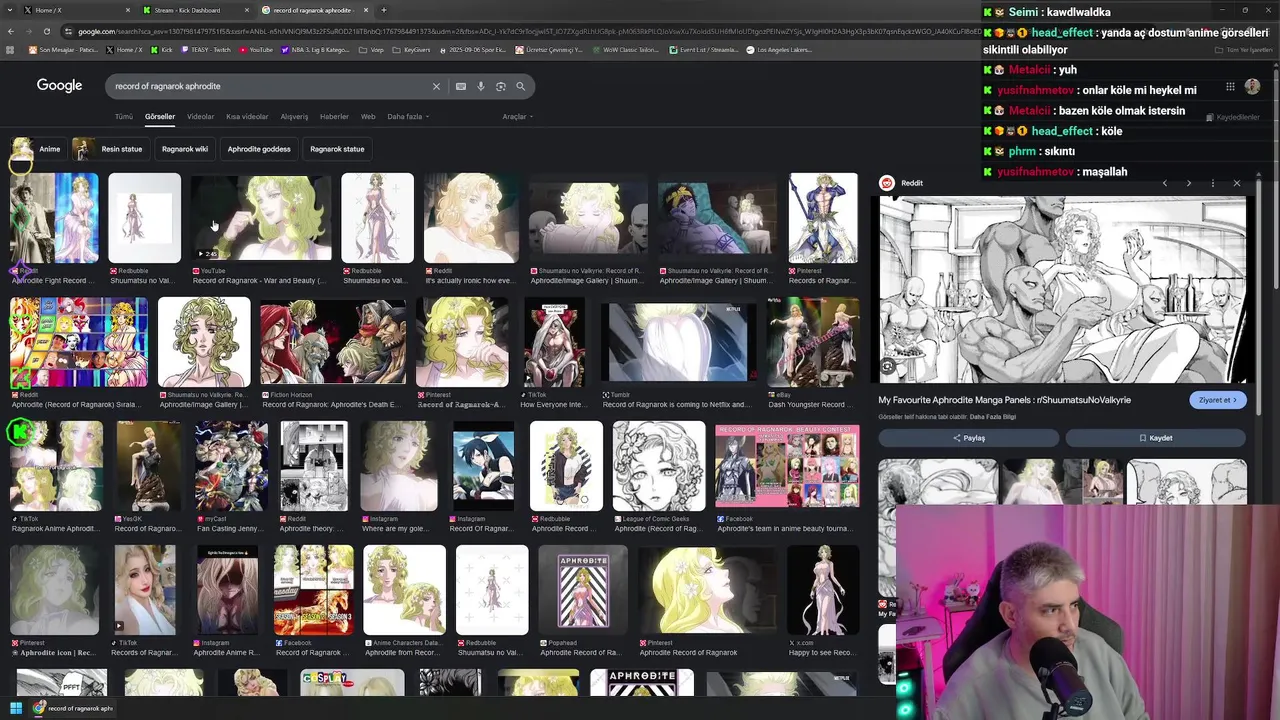1280x720 pixels.
Task: Switch to Stream - Kick Dashboard tab
Action: (196, 10)
